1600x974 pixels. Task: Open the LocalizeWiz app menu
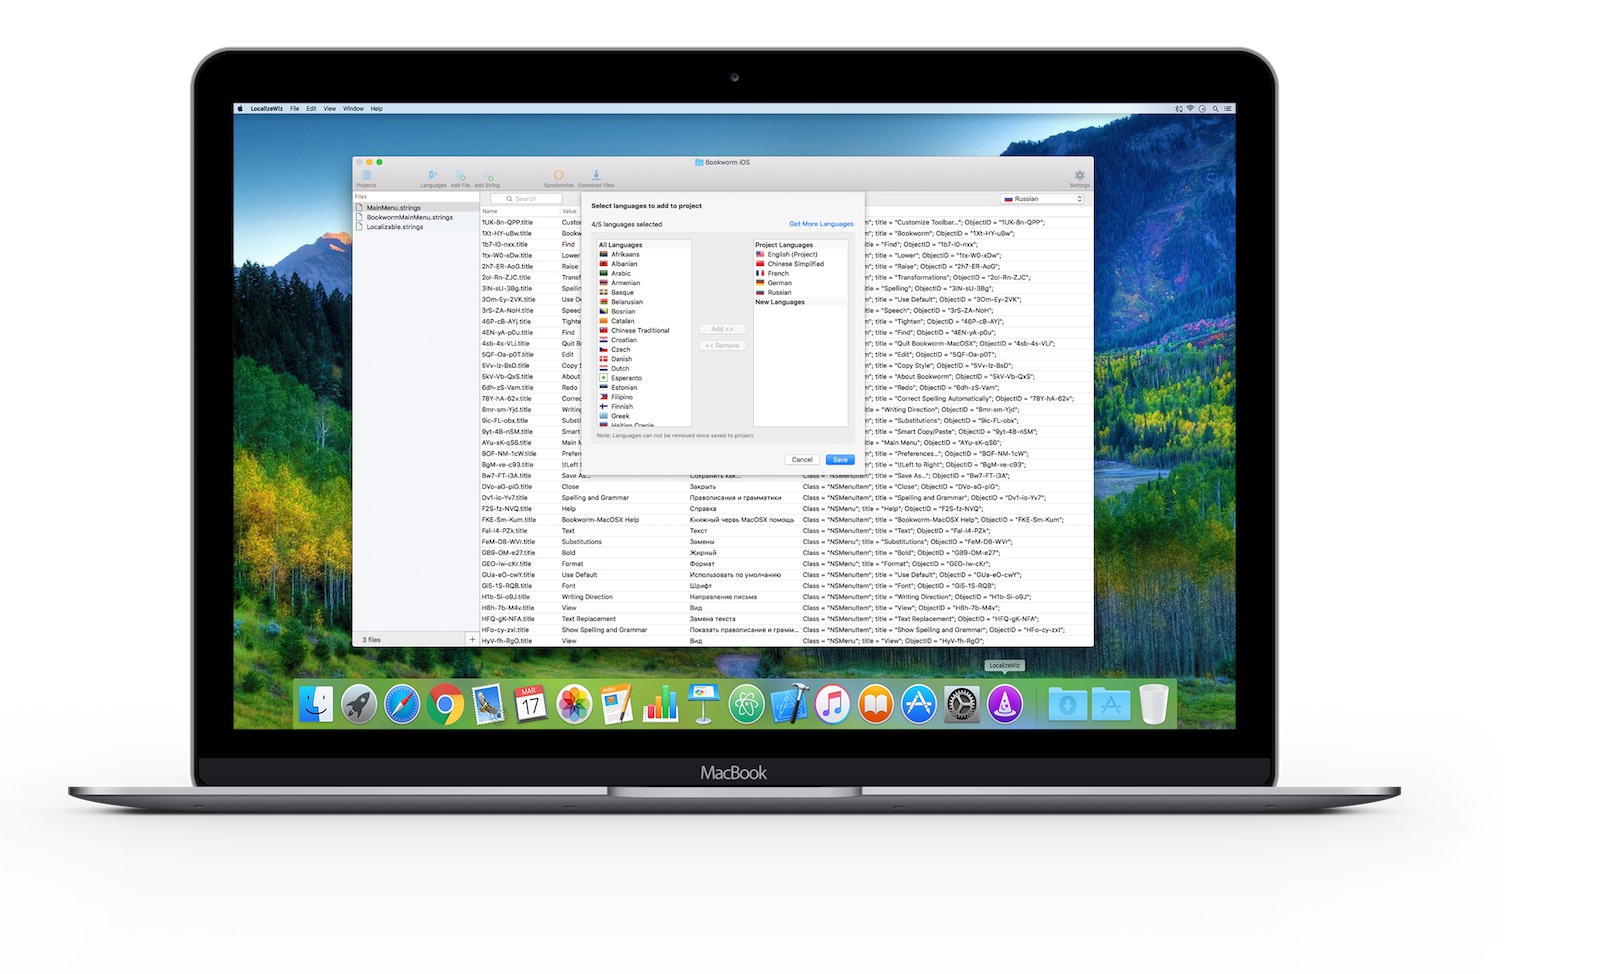click(266, 108)
